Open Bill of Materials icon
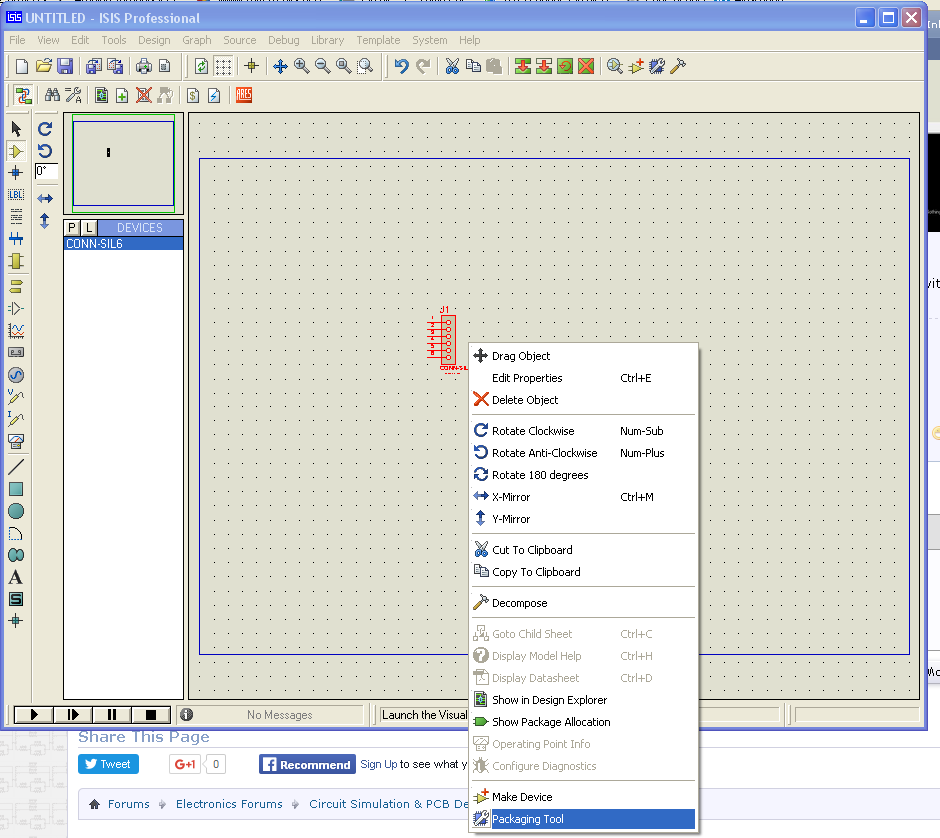Image resolution: width=940 pixels, height=838 pixels. [193, 95]
